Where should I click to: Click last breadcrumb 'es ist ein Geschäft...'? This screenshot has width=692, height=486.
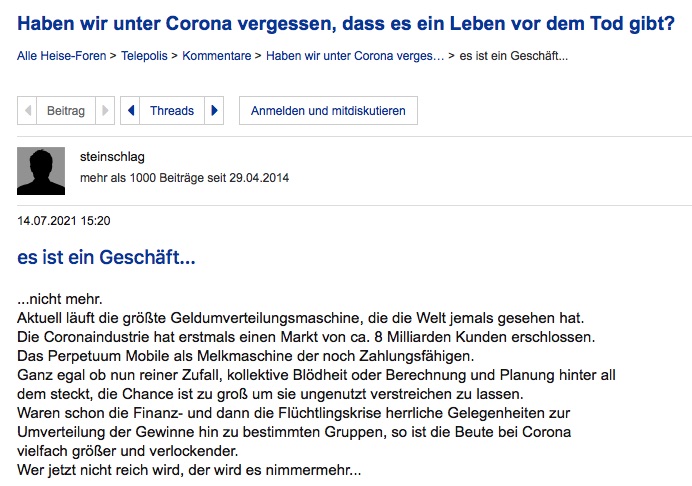pos(514,56)
